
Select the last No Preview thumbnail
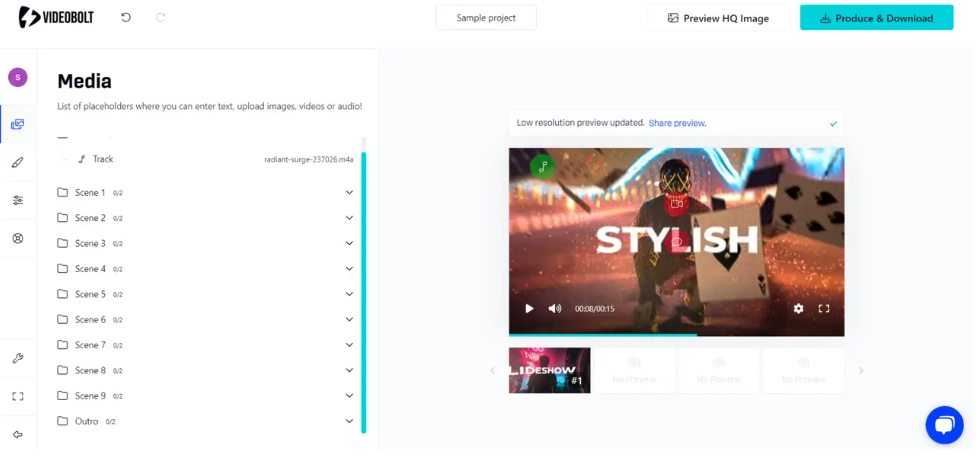tap(804, 370)
